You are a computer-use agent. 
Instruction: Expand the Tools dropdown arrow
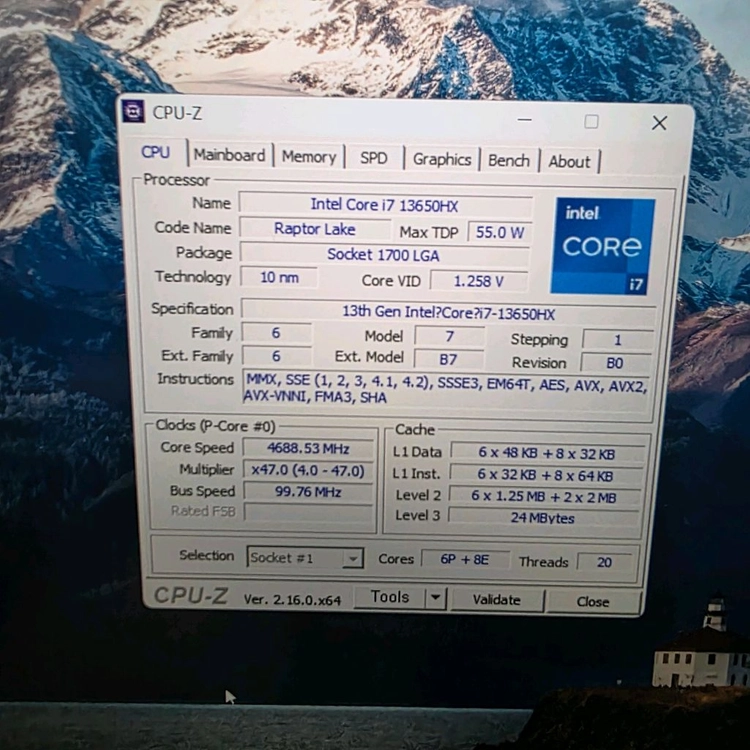point(435,597)
